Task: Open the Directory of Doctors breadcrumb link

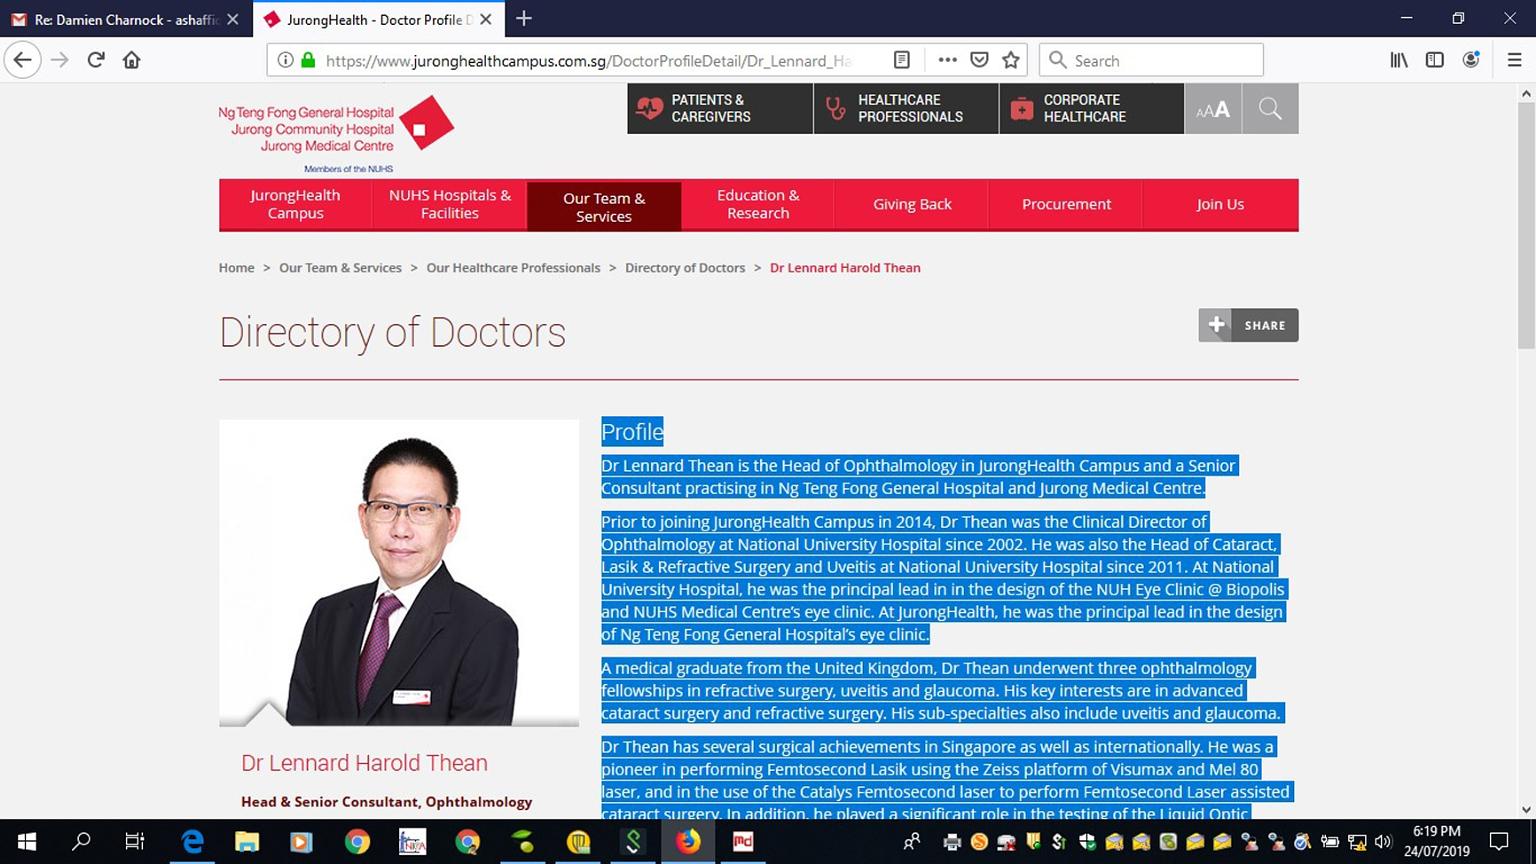Action: 685,267
